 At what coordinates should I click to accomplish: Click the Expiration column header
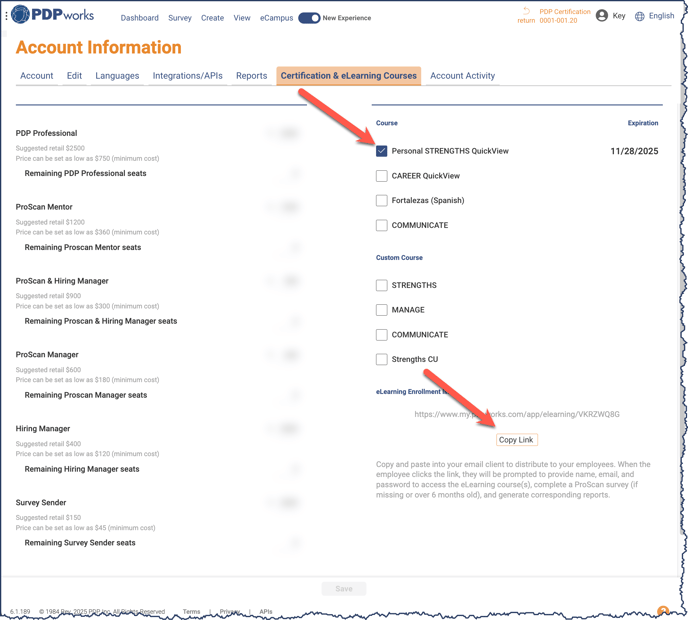(643, 123)
